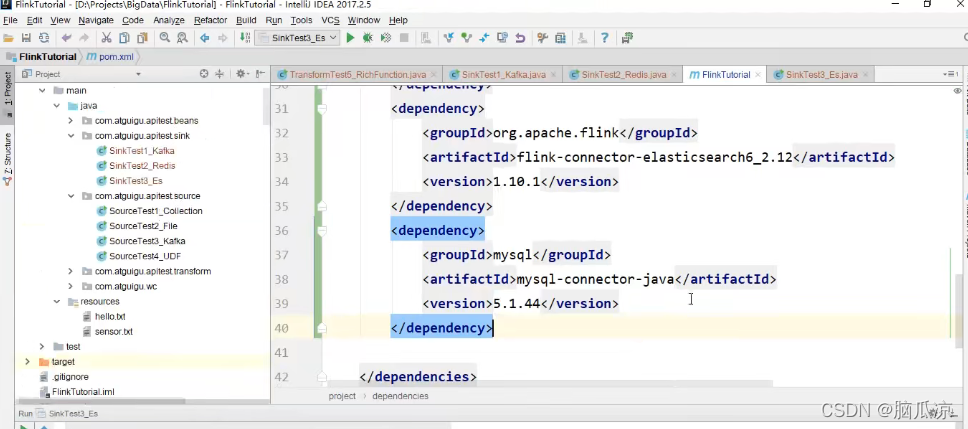Click the Synchronize toolbar icon

(x=44, y=38)
